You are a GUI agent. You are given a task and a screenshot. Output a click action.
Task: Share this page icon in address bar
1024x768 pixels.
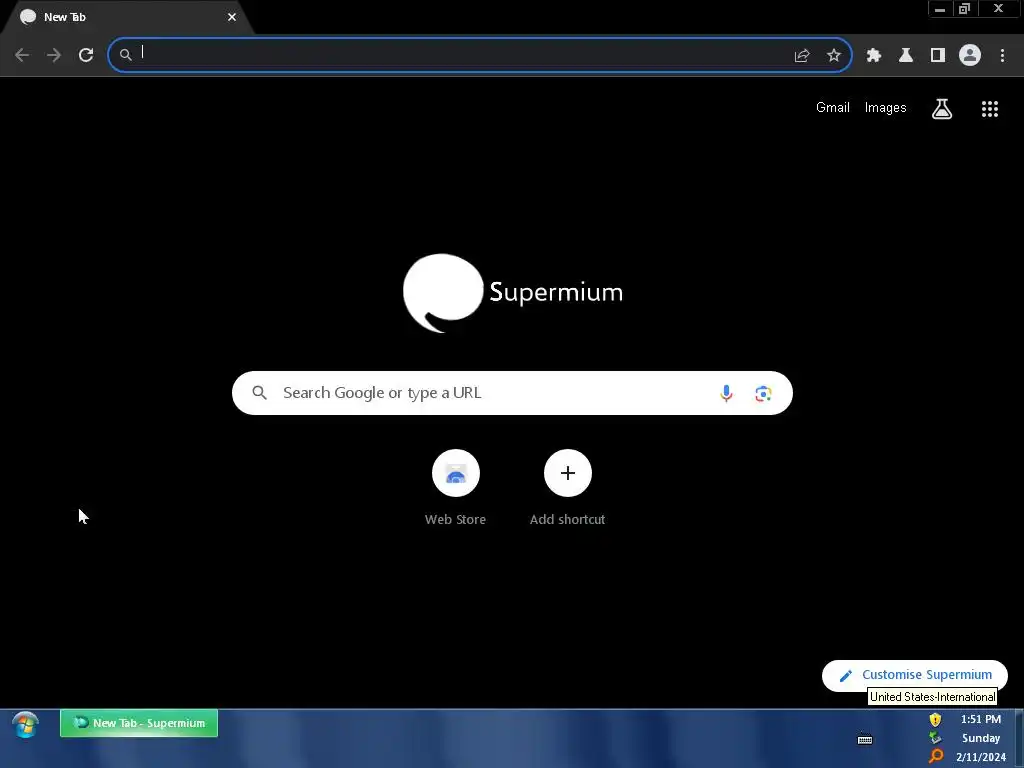[802, 56]
